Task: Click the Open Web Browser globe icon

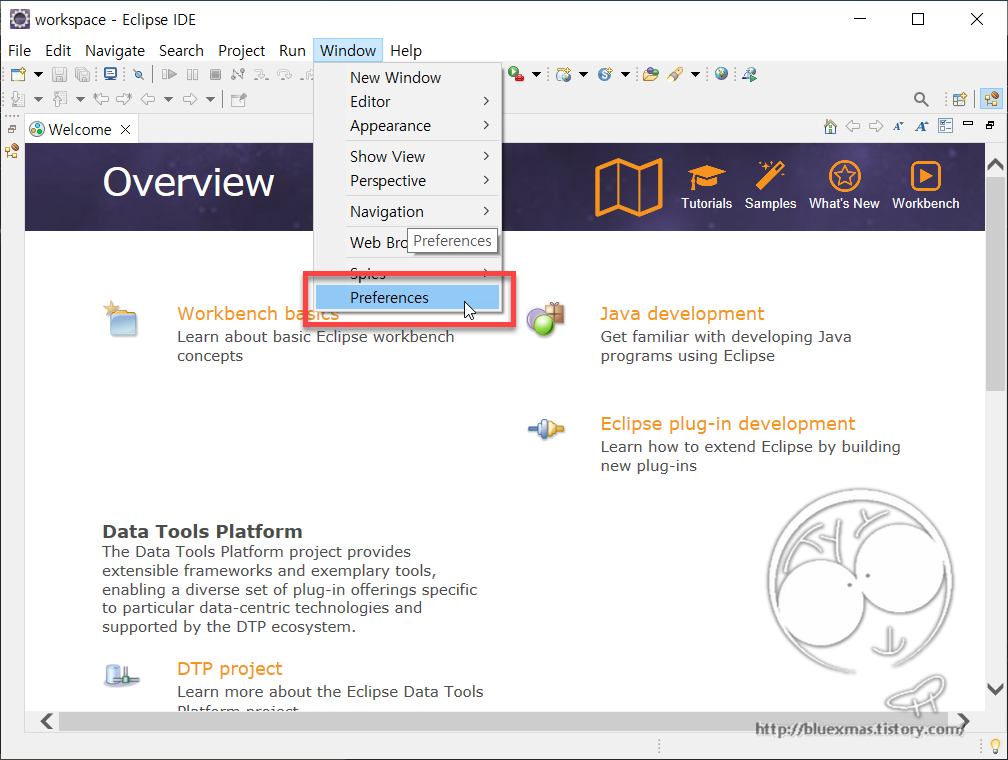Action: tap(721, 74)
